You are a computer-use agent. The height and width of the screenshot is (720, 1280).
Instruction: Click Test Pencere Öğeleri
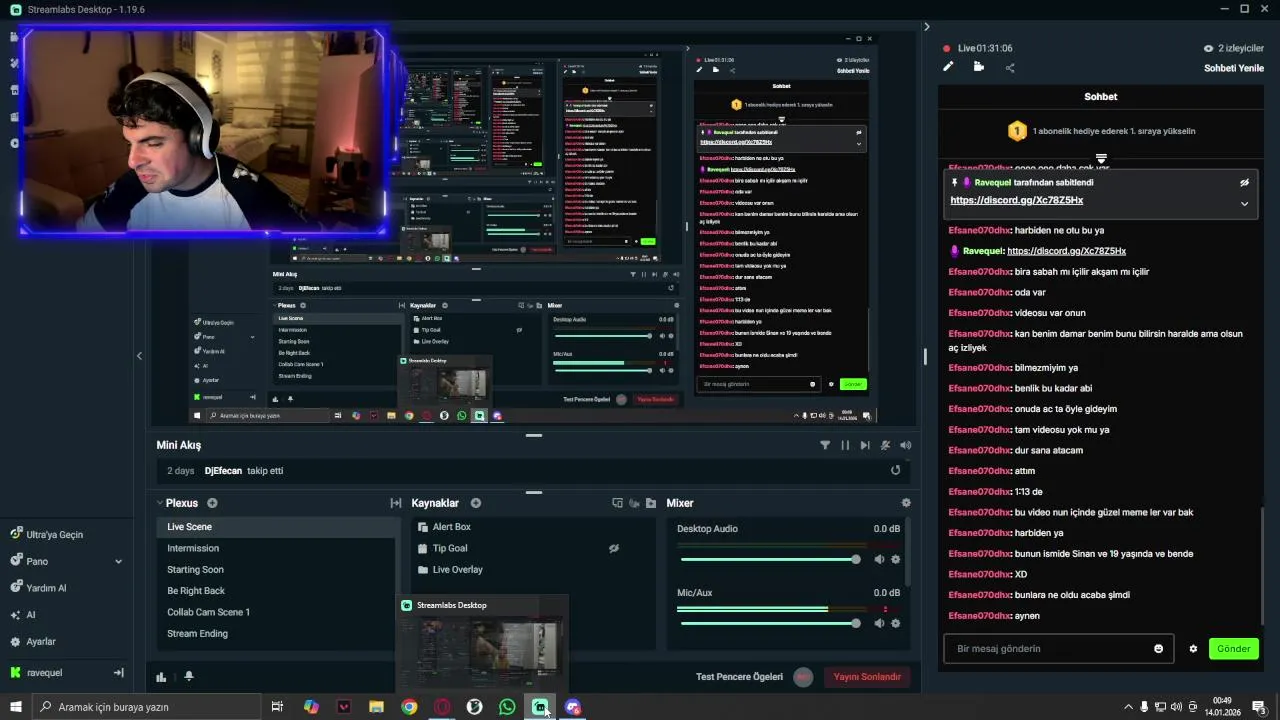click(739, 677)
